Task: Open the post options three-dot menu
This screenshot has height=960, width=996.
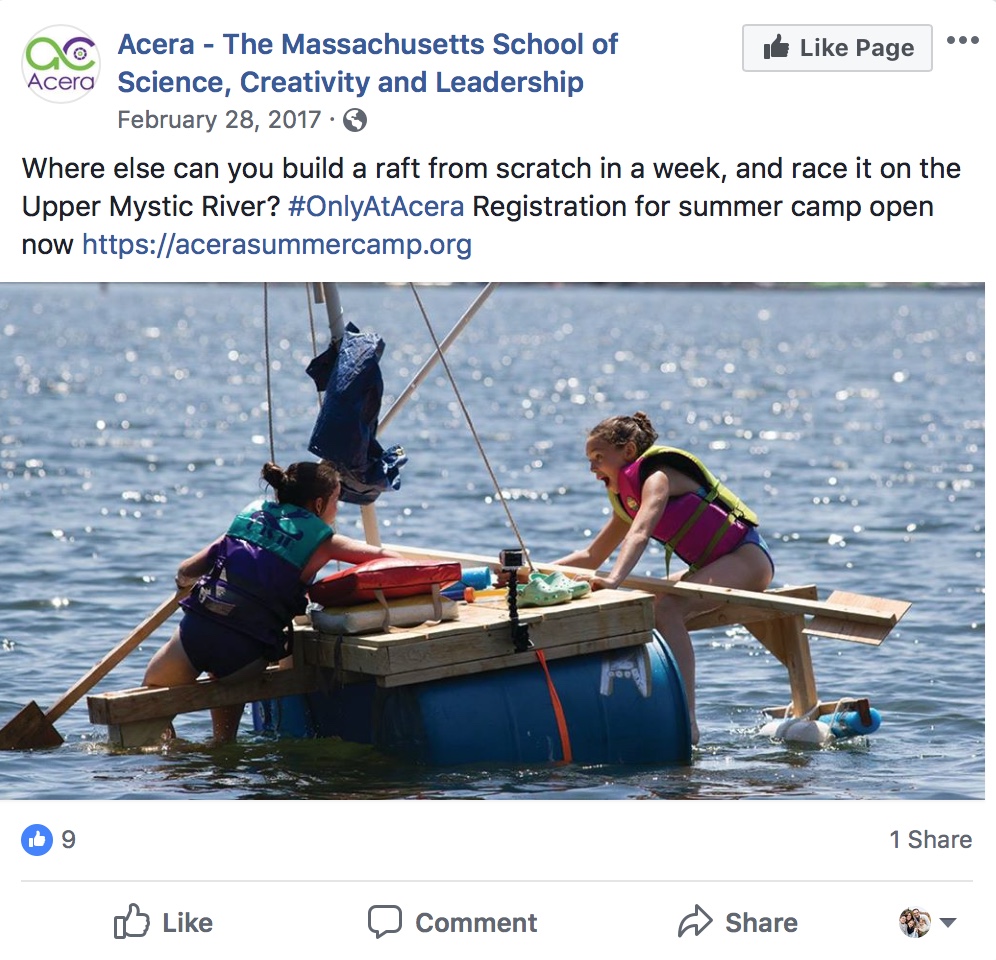Action: tap(962, 41)
